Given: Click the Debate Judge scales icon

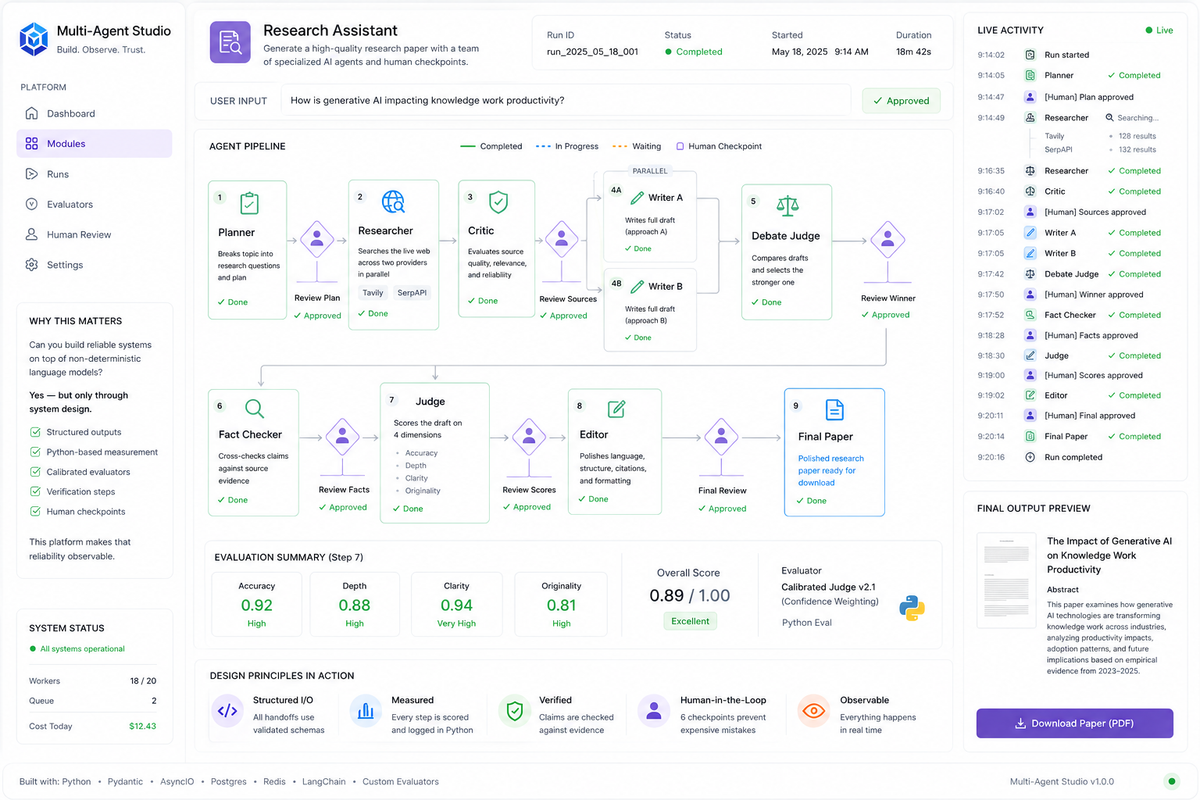Looking at the screenshot, I should tap(788, 205).
